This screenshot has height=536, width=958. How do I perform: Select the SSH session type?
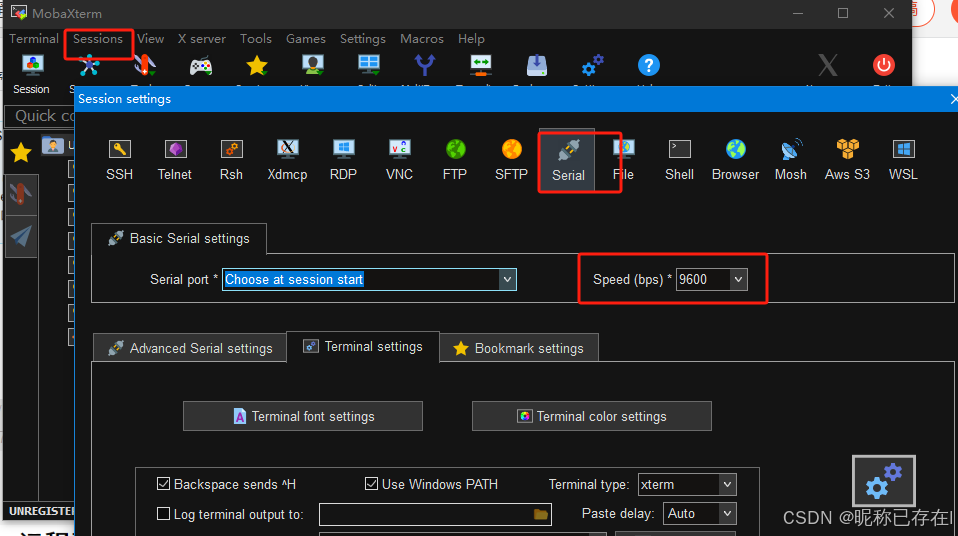coord(119,160)
